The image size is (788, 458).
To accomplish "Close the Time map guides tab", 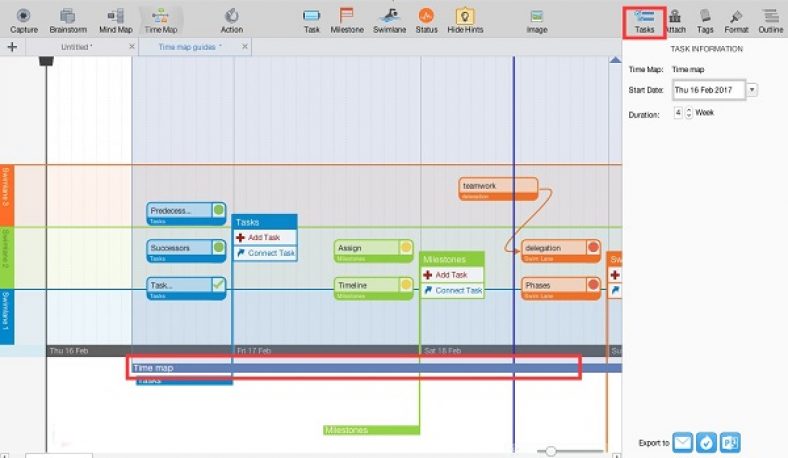I will coord(245,46).
